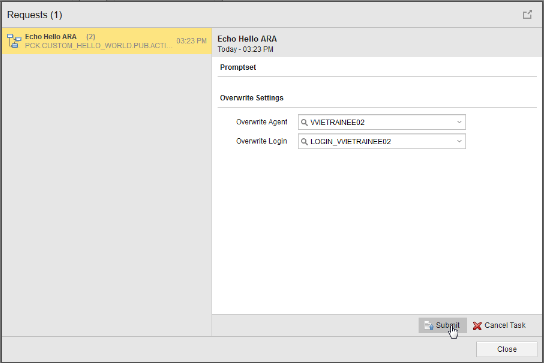
Task: Click the (2) count beside Echo Hello ARA
Action: (x=91, y=36)
